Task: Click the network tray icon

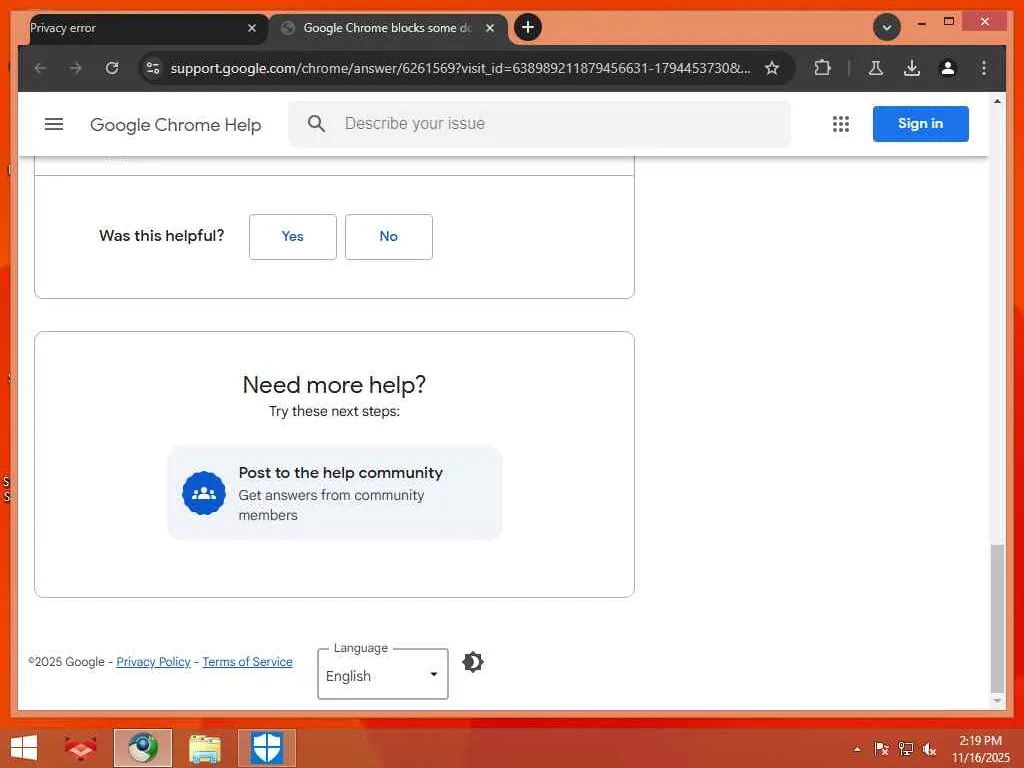Action: (x=905, y=749)
